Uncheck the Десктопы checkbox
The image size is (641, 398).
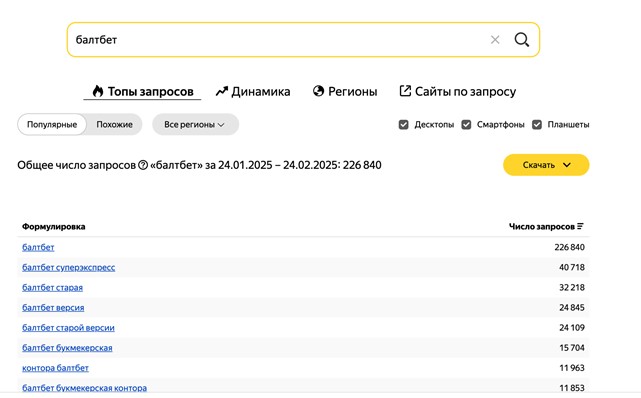(403, 125)
